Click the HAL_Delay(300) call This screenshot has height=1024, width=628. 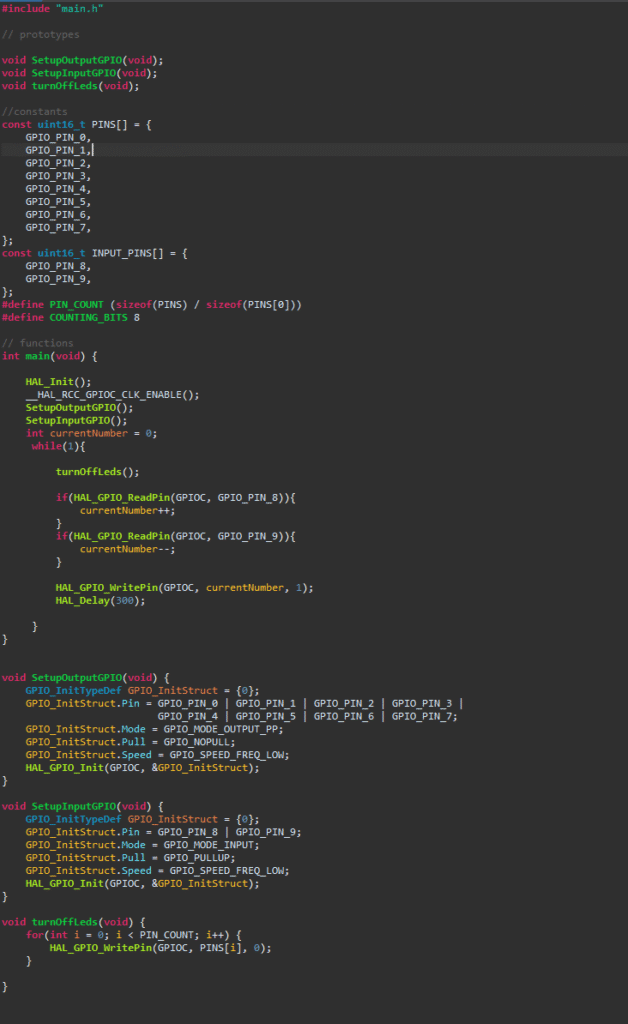[x=100, y=600]
